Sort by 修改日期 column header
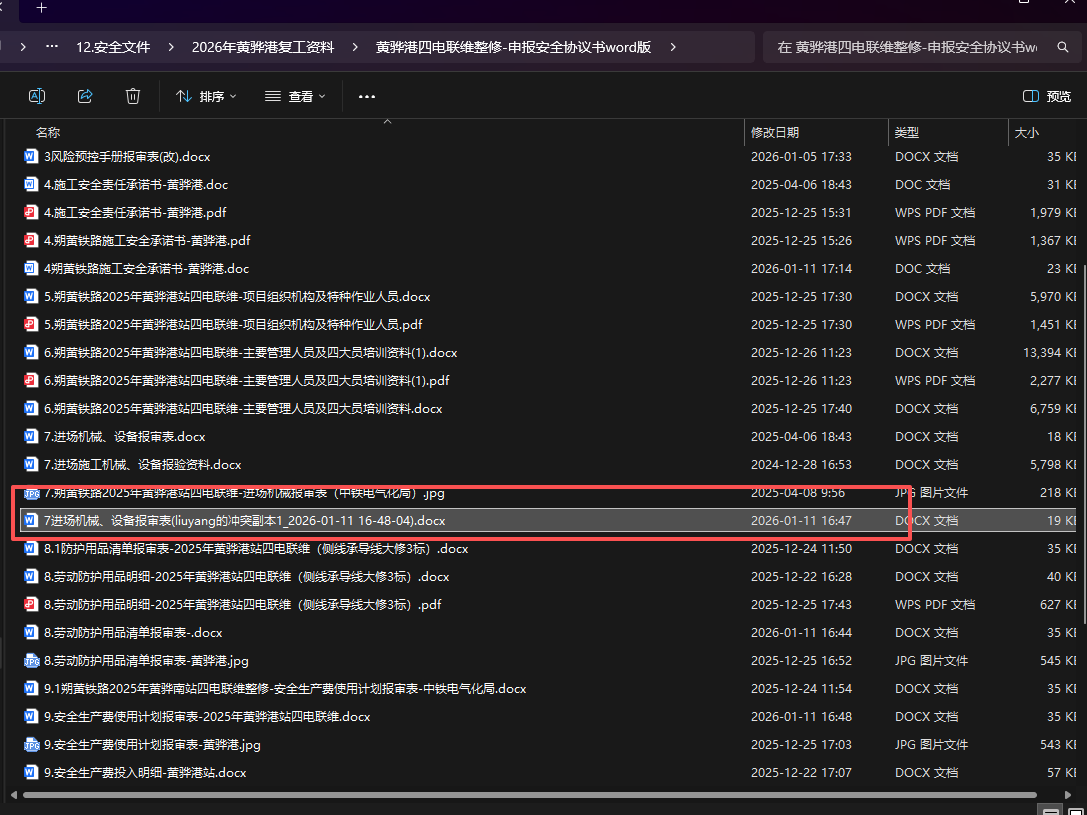The image size is (1087, 815). click(775, 132)
